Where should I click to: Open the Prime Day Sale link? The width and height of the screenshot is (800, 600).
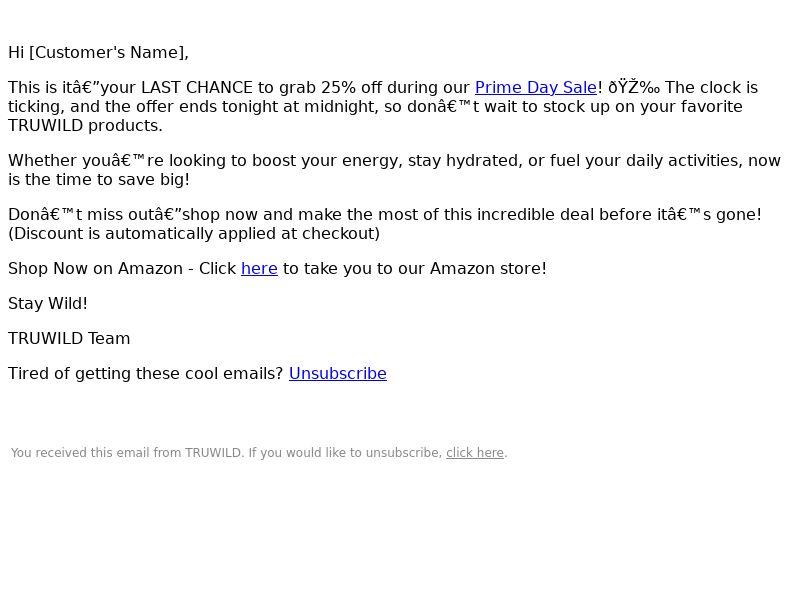[536, 88]
